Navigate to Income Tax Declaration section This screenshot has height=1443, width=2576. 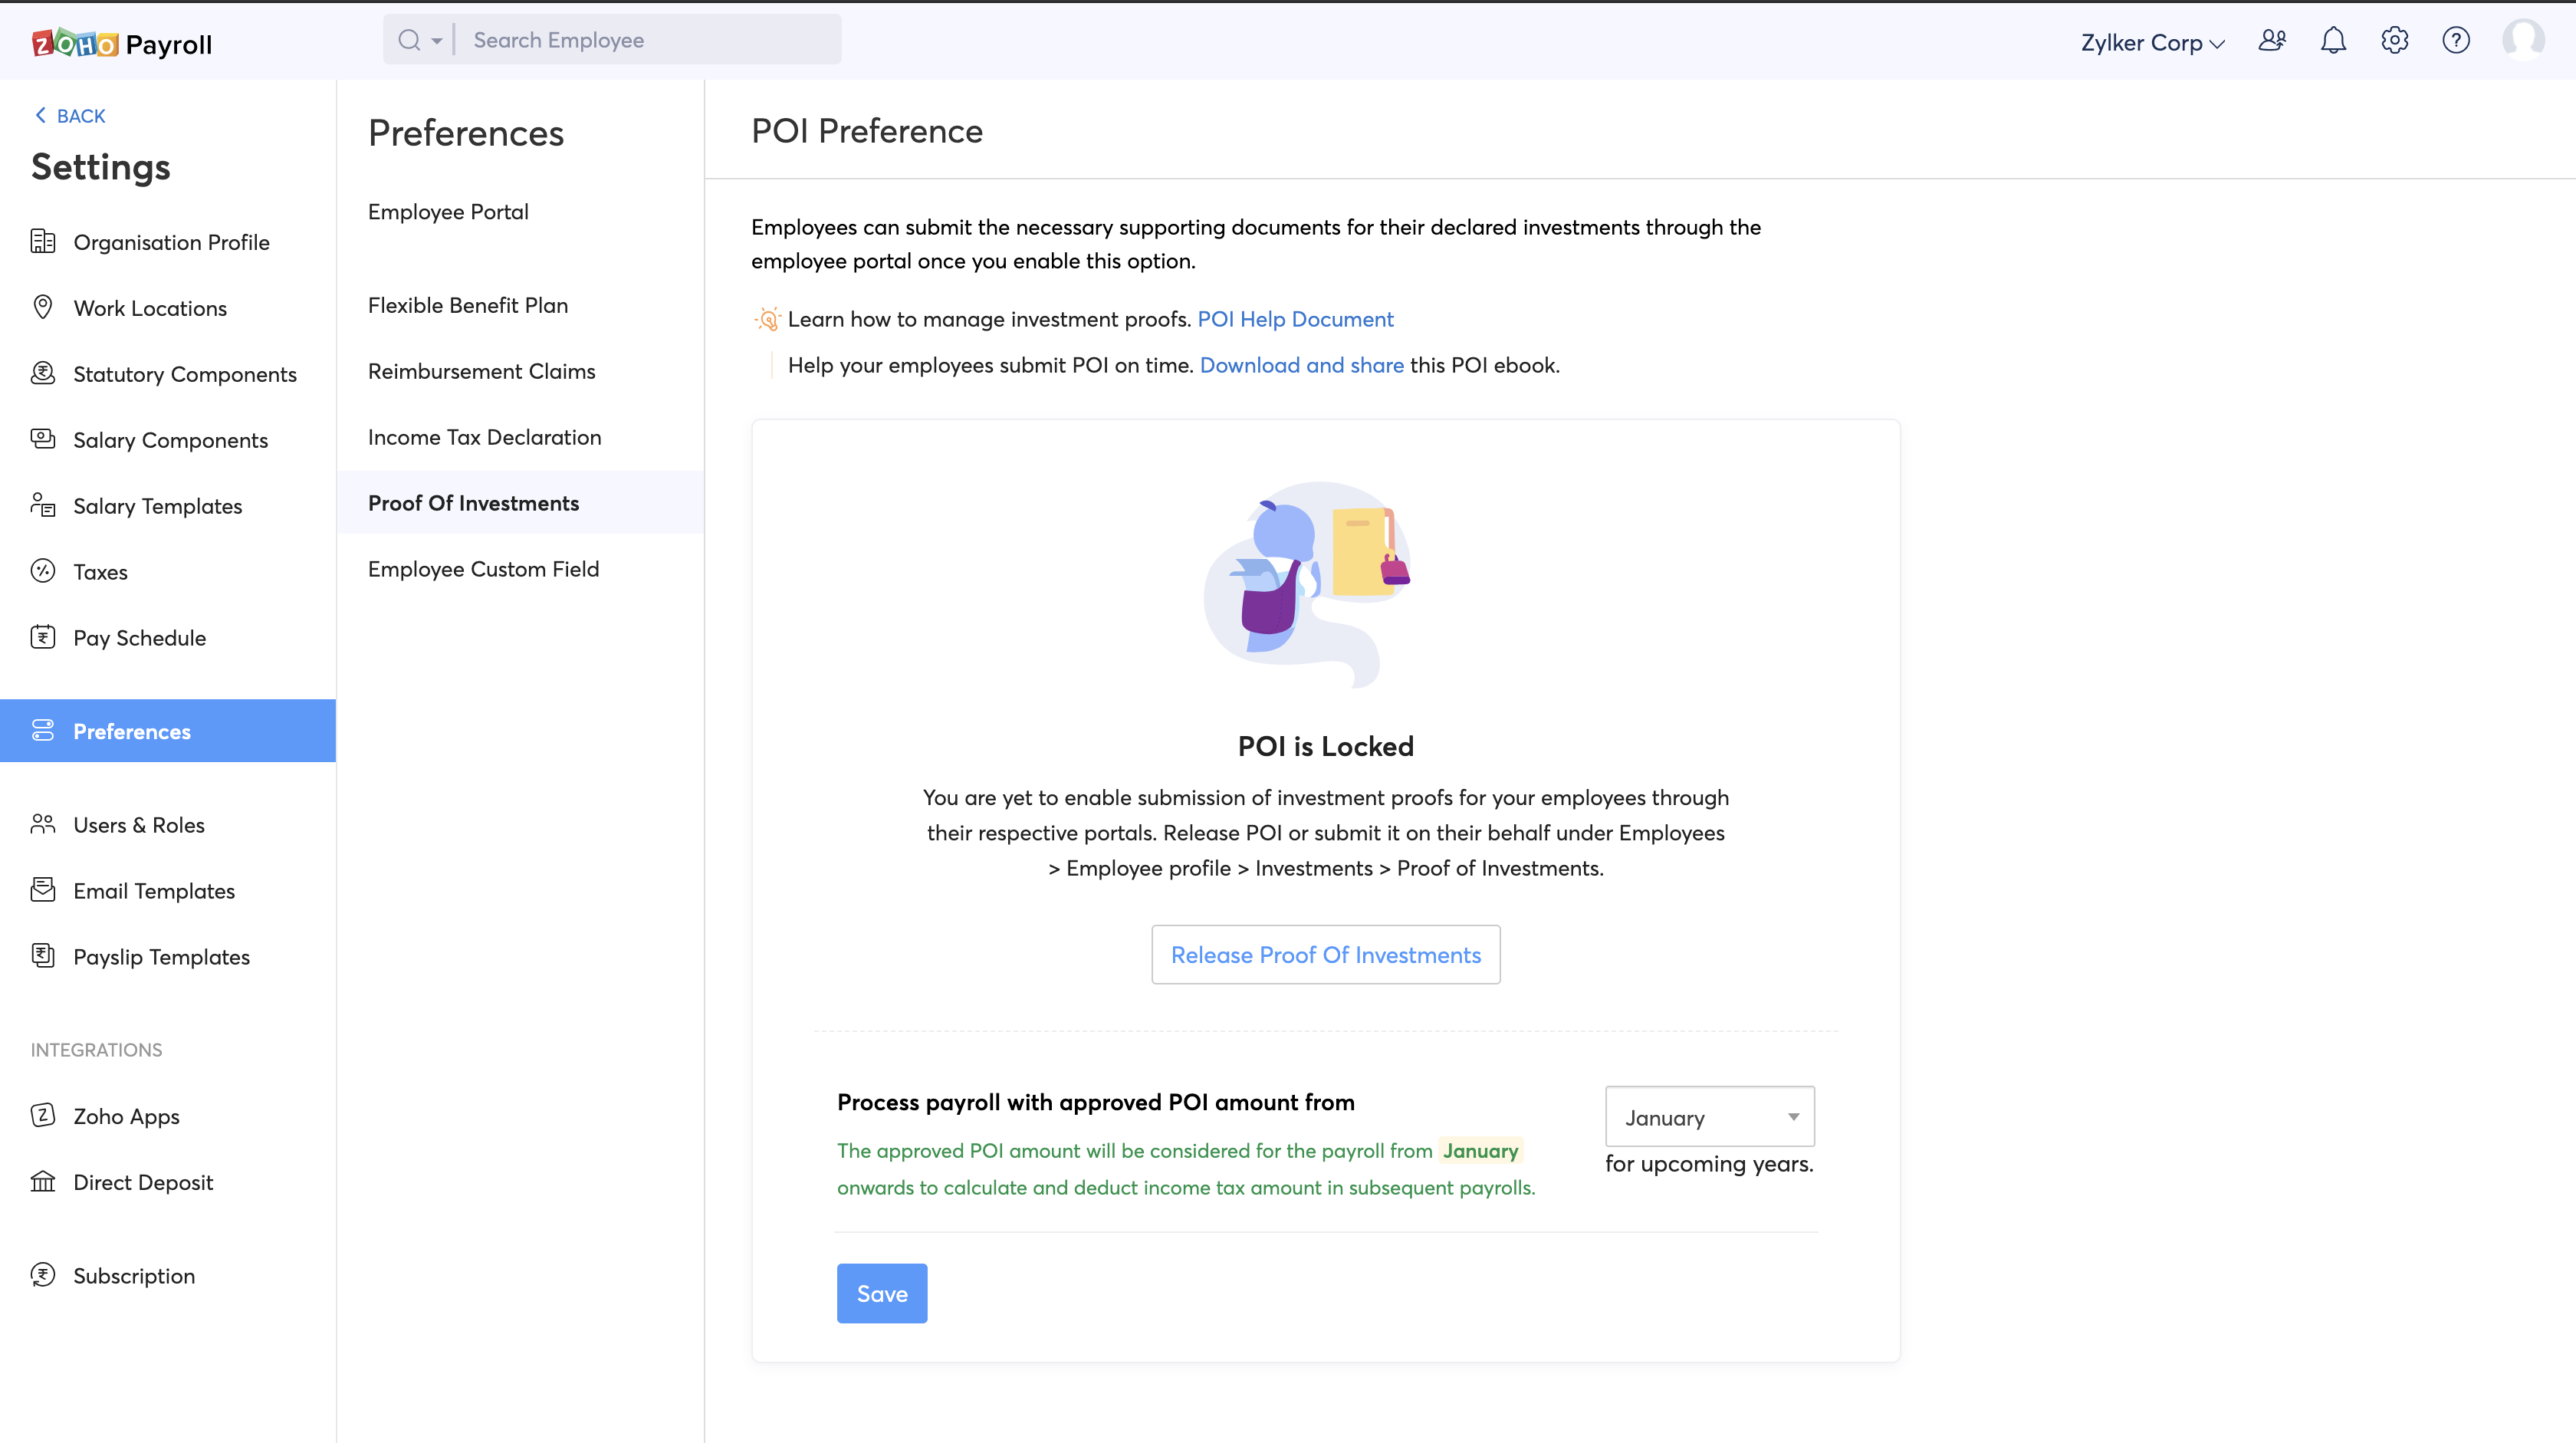(x=483, y=437)
